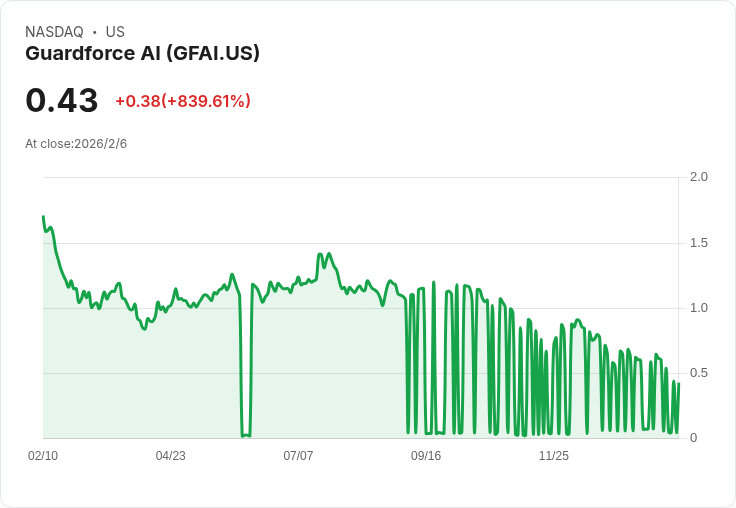Select the 1.5 y-axis label
This screenshot has width=736, height=508.
[x=699, y=242]
